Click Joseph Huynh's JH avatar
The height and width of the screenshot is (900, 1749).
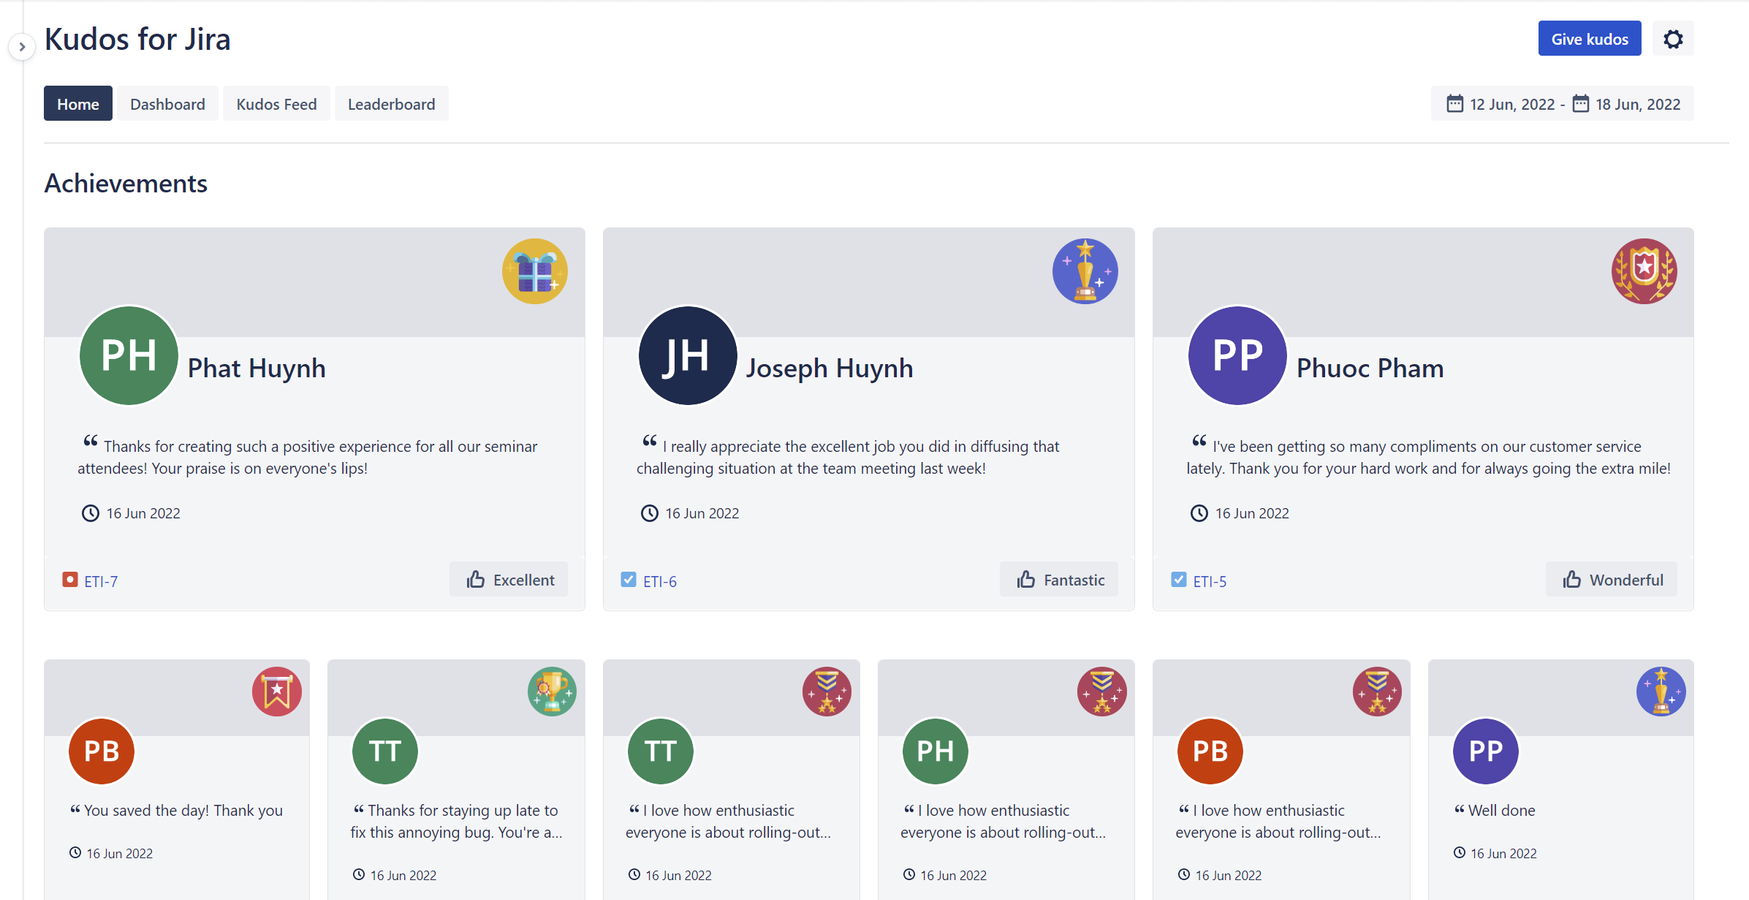click(687, 355)
